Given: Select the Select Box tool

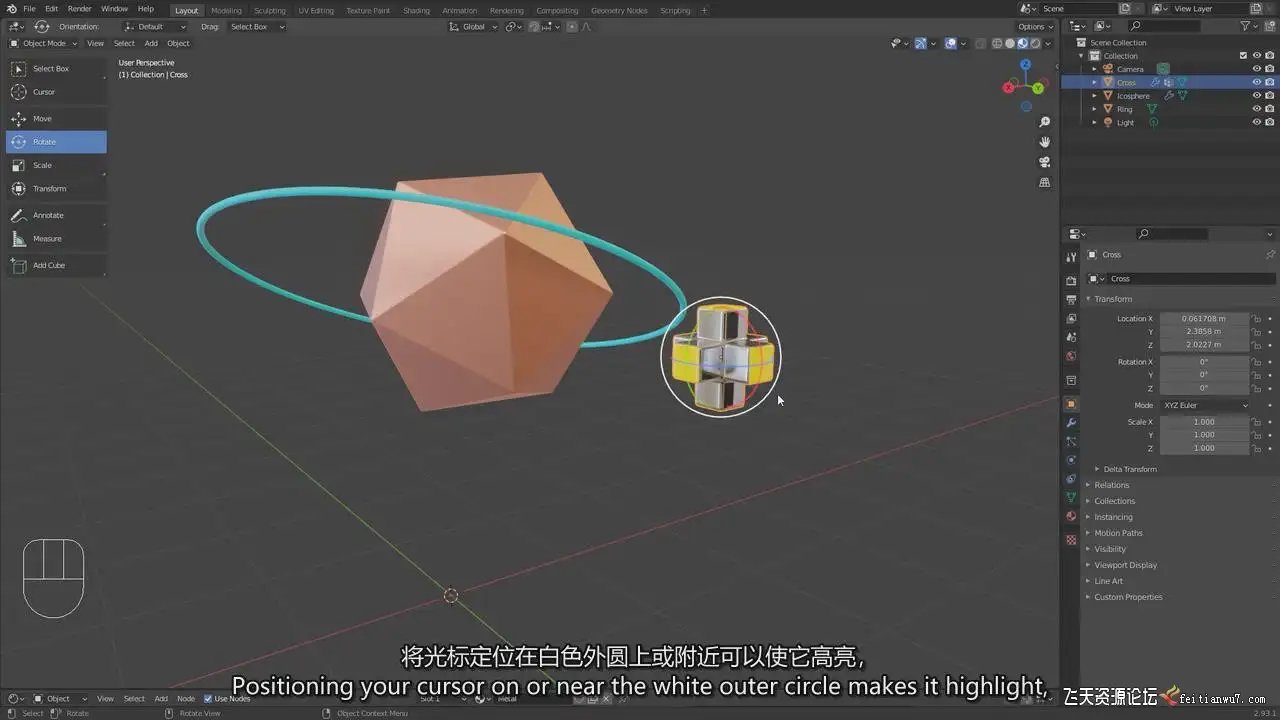Looking at the screenshot, I should click(x=56, y=69).
